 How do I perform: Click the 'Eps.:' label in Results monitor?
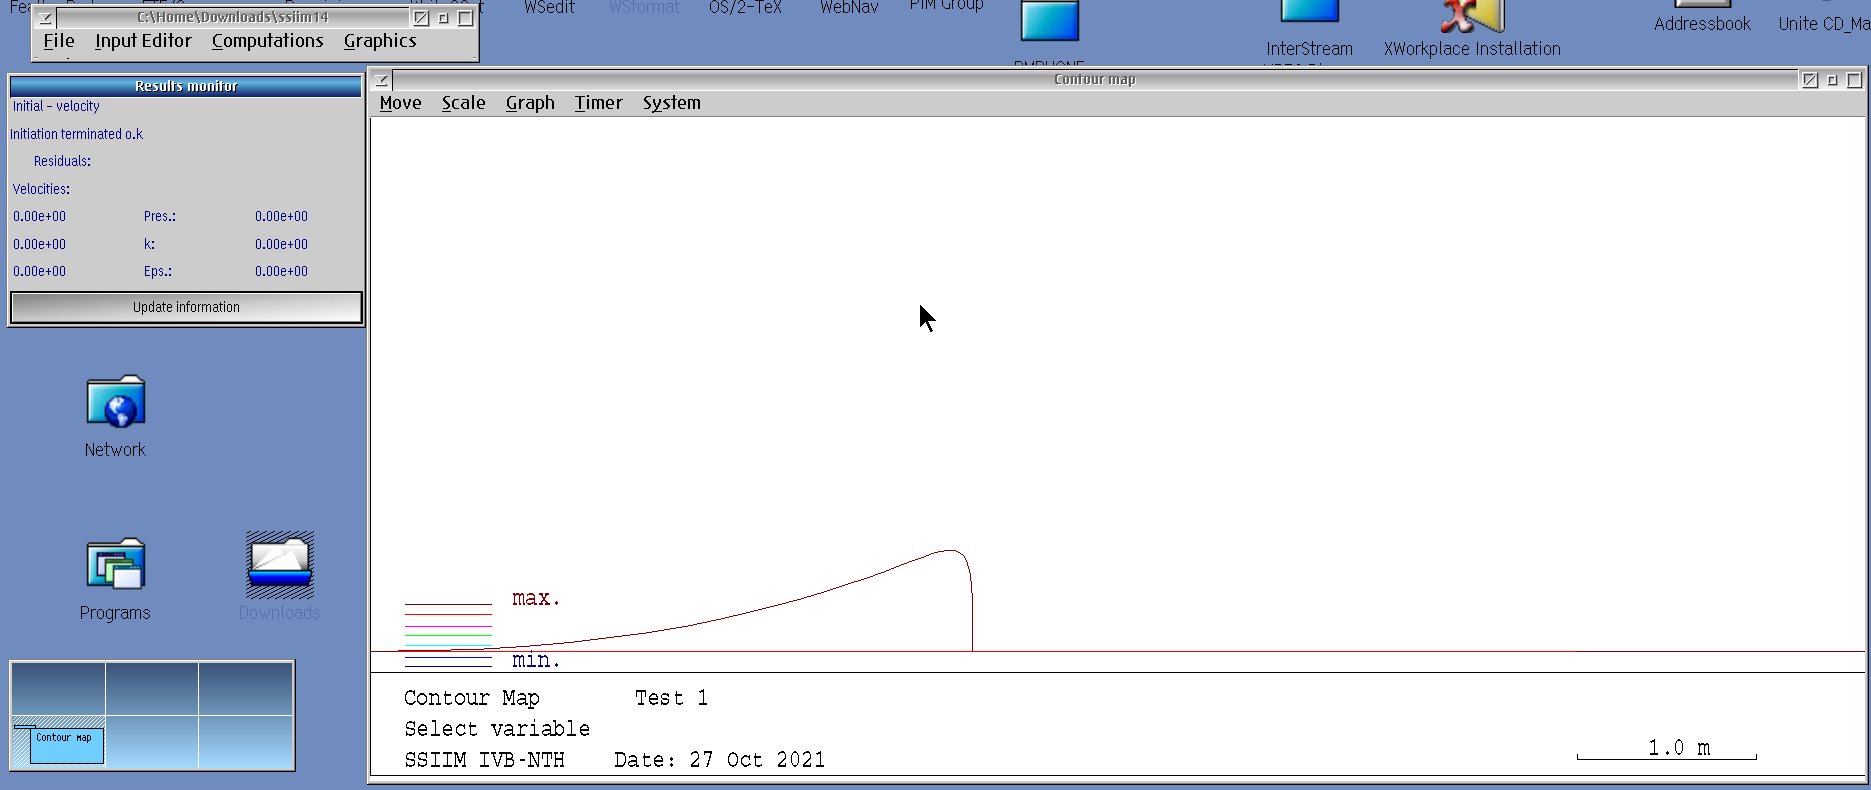[x=157, y=271]
